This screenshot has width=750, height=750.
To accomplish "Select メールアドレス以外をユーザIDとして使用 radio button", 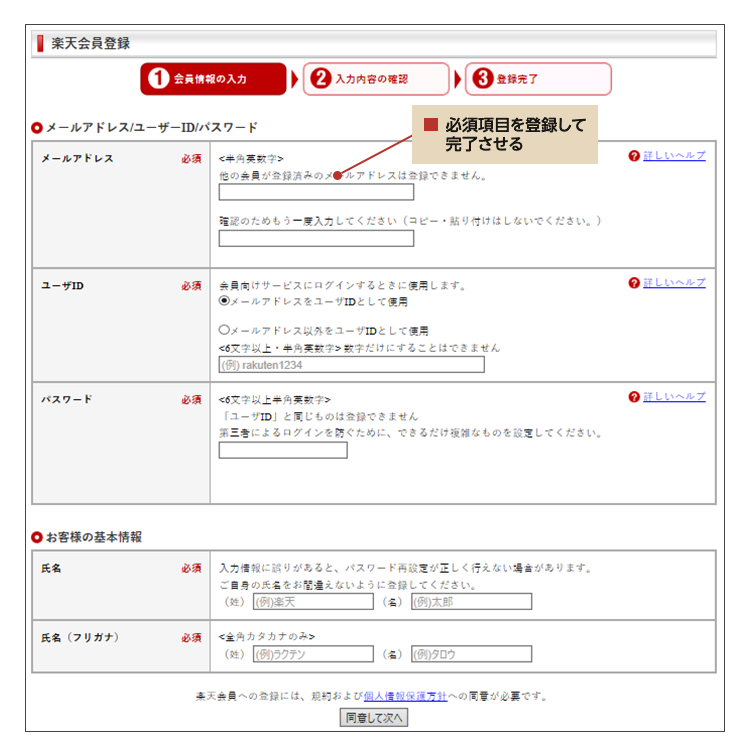I will point(224,330).
